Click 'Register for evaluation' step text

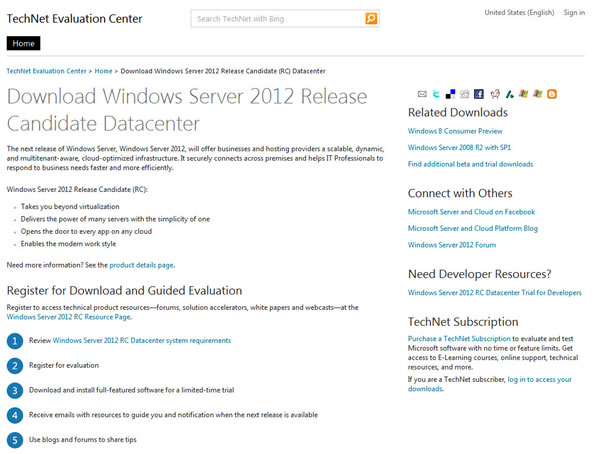(x=64, y=365)
